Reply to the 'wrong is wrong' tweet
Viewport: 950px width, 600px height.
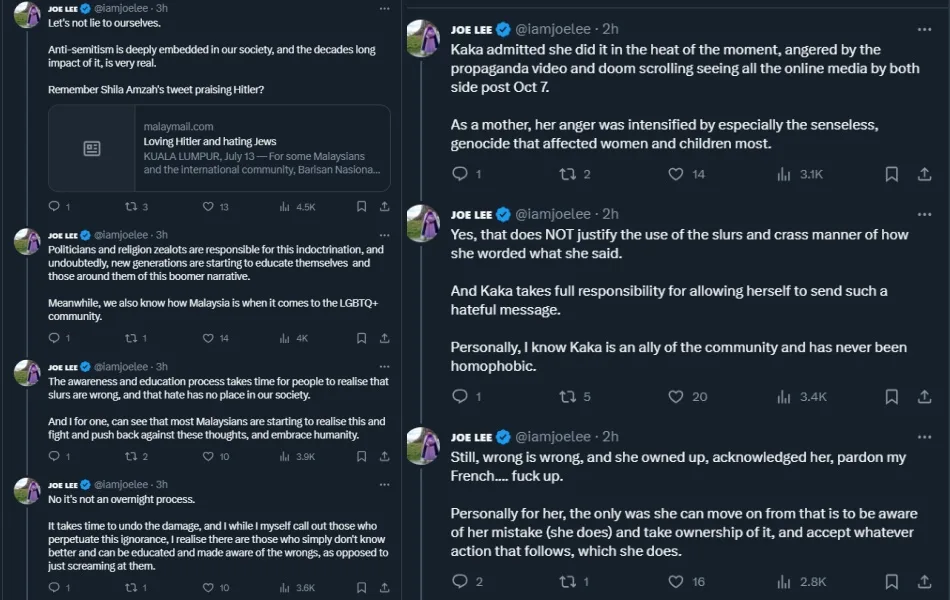click(x=460, y=581)
